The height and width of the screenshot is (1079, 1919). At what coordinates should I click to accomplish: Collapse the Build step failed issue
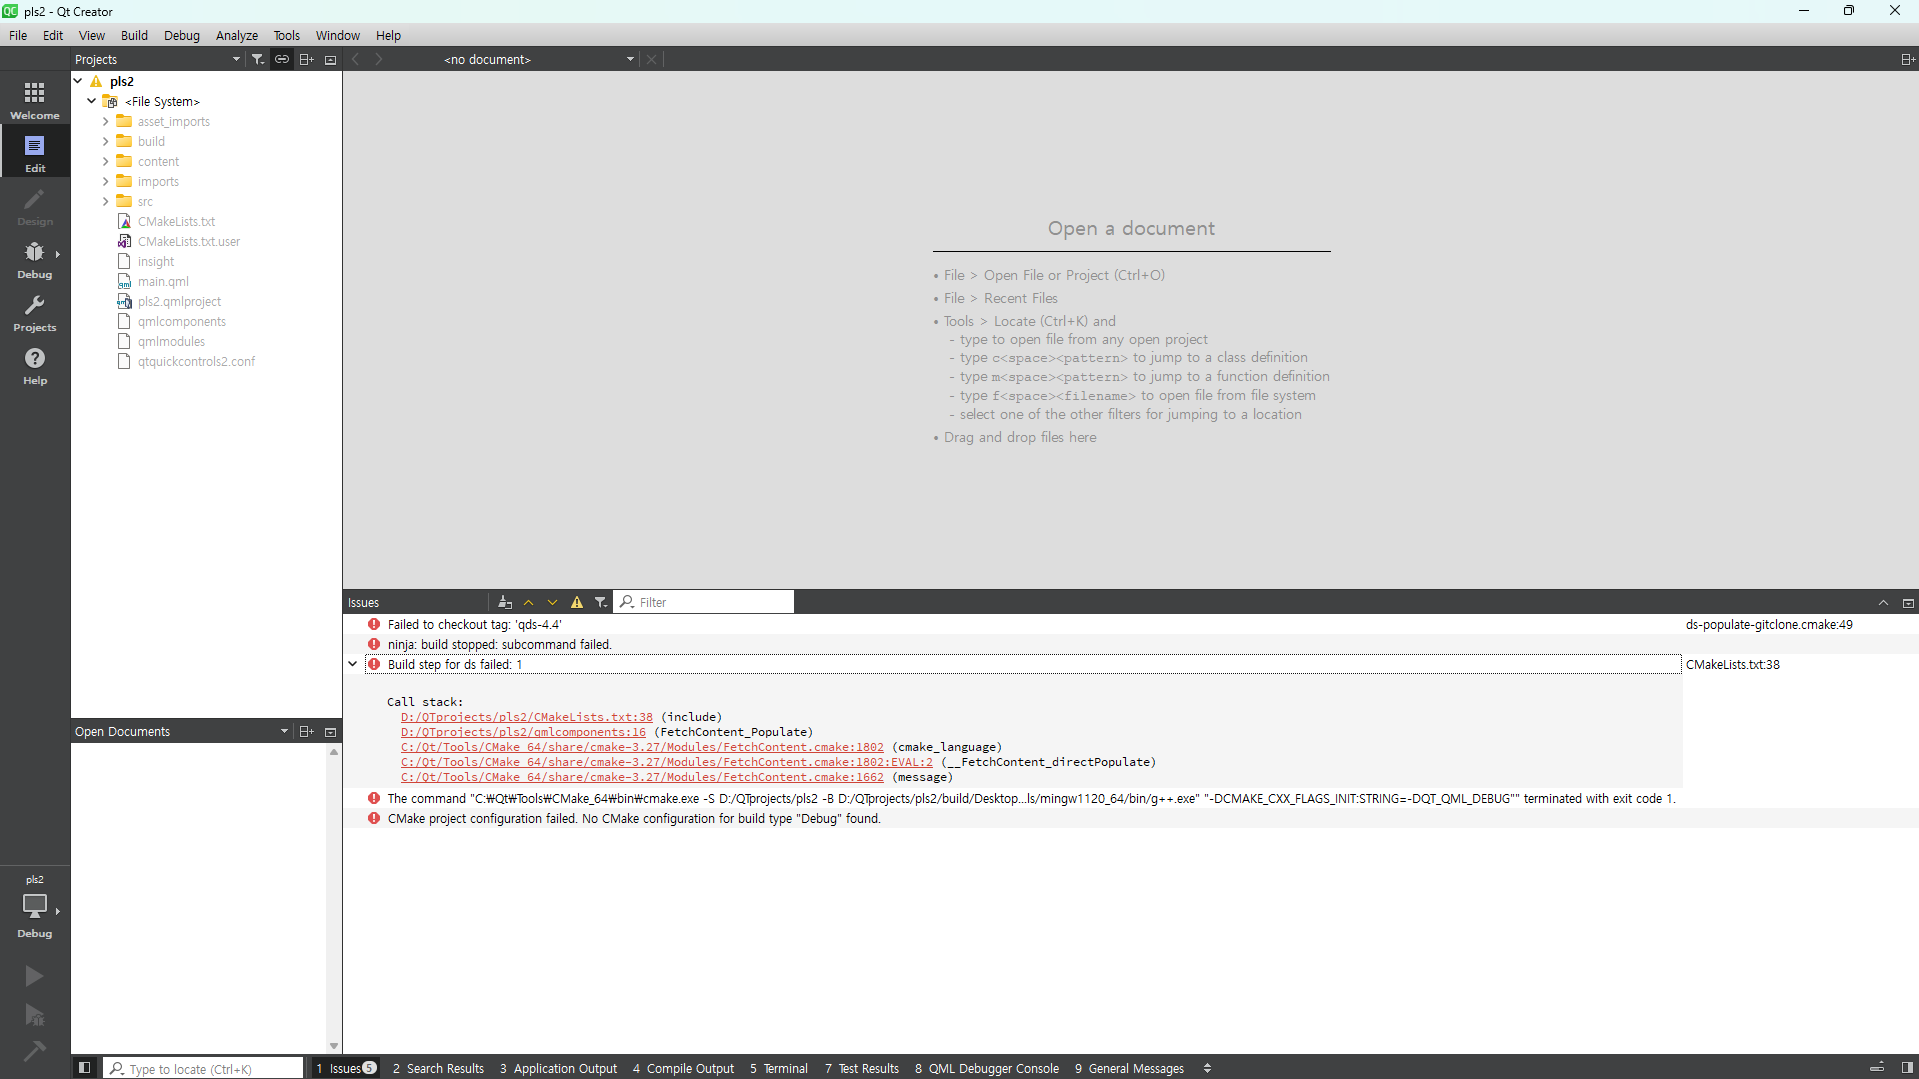[353, 664]
